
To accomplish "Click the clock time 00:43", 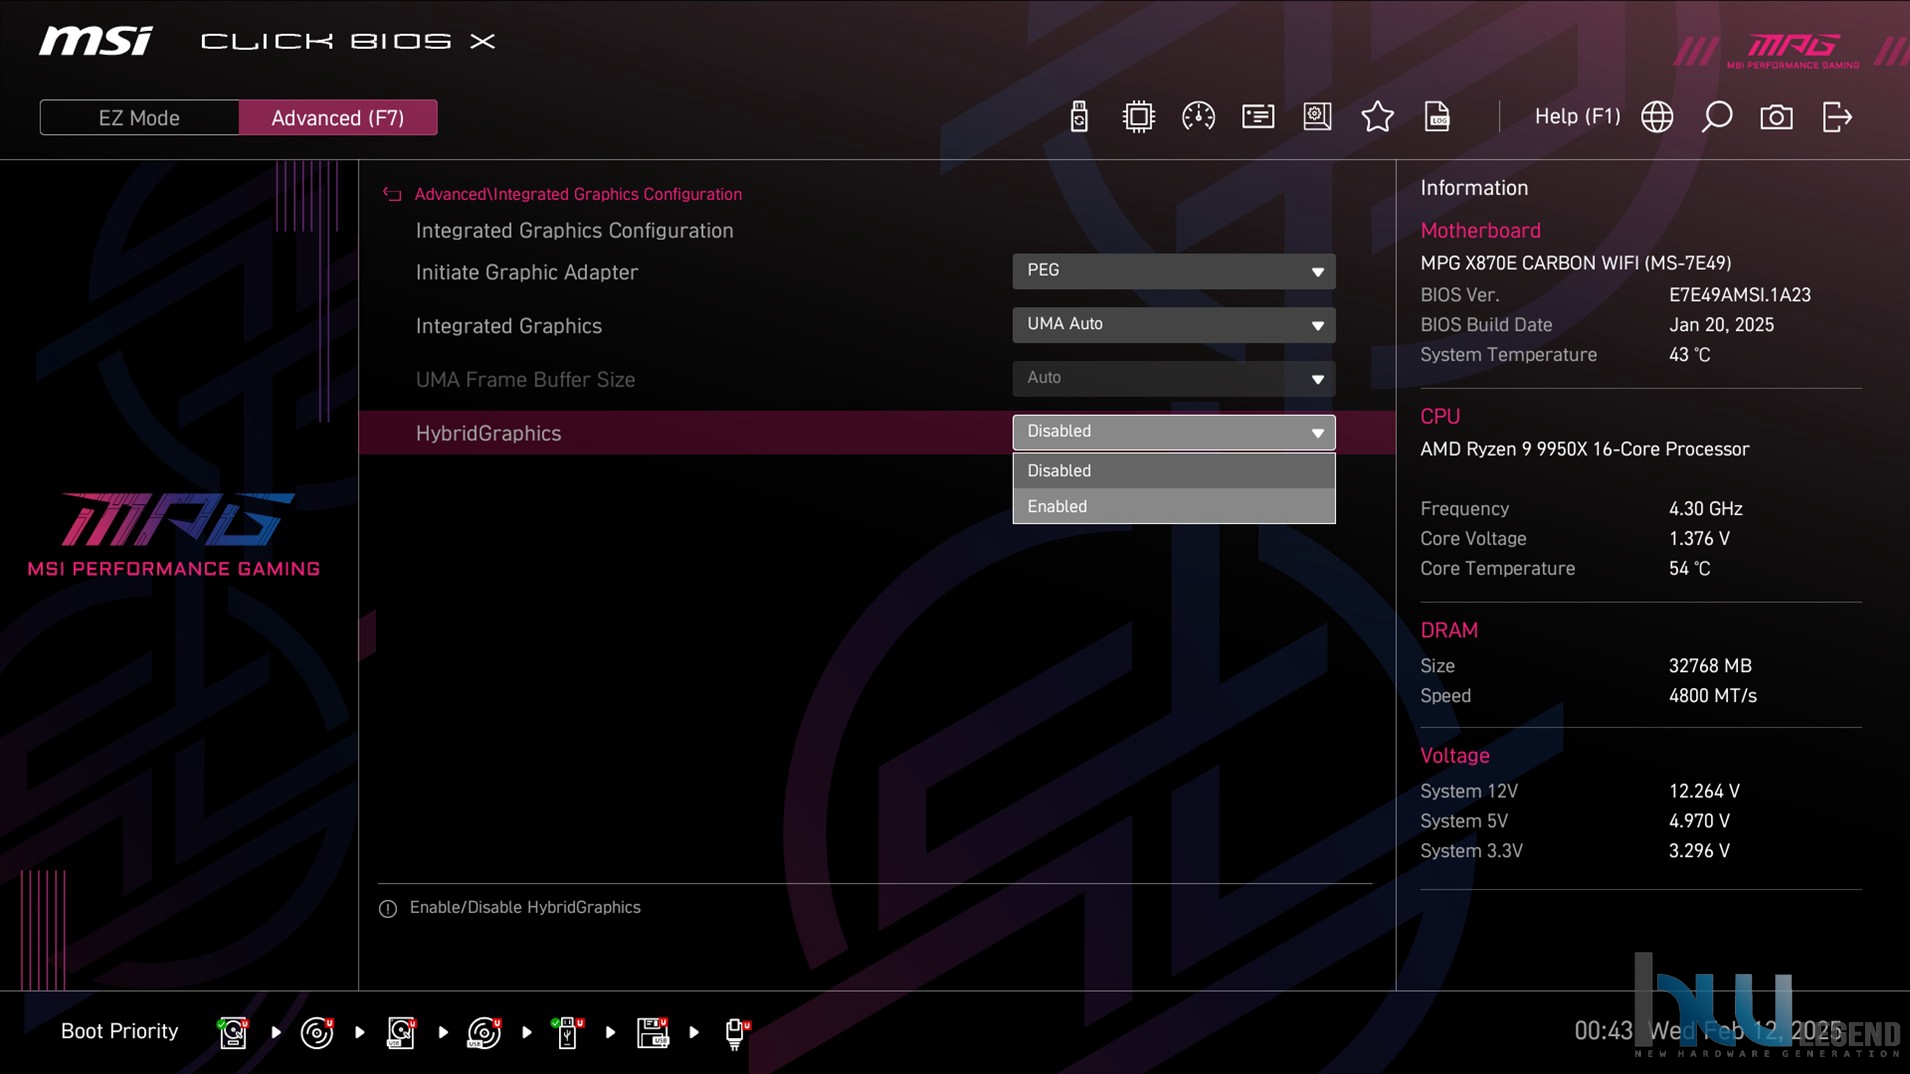I will (x=1603, y=1031).
